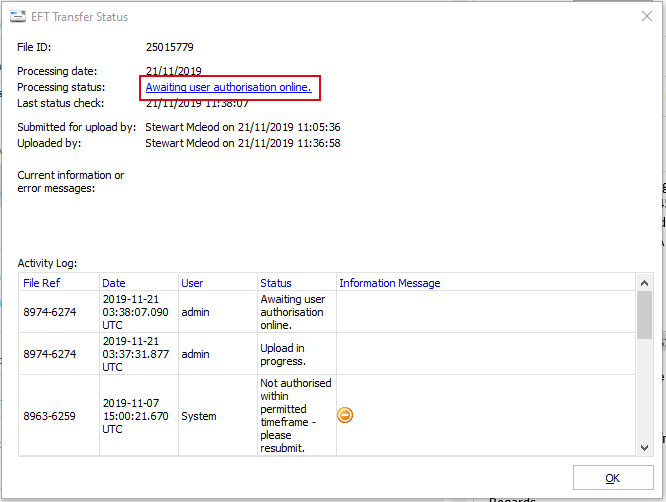Select the 2019-11-07 15:00:21.670 date cell
Image resolution: width=666 pixels, height=502 pixels.
[137, 415]
